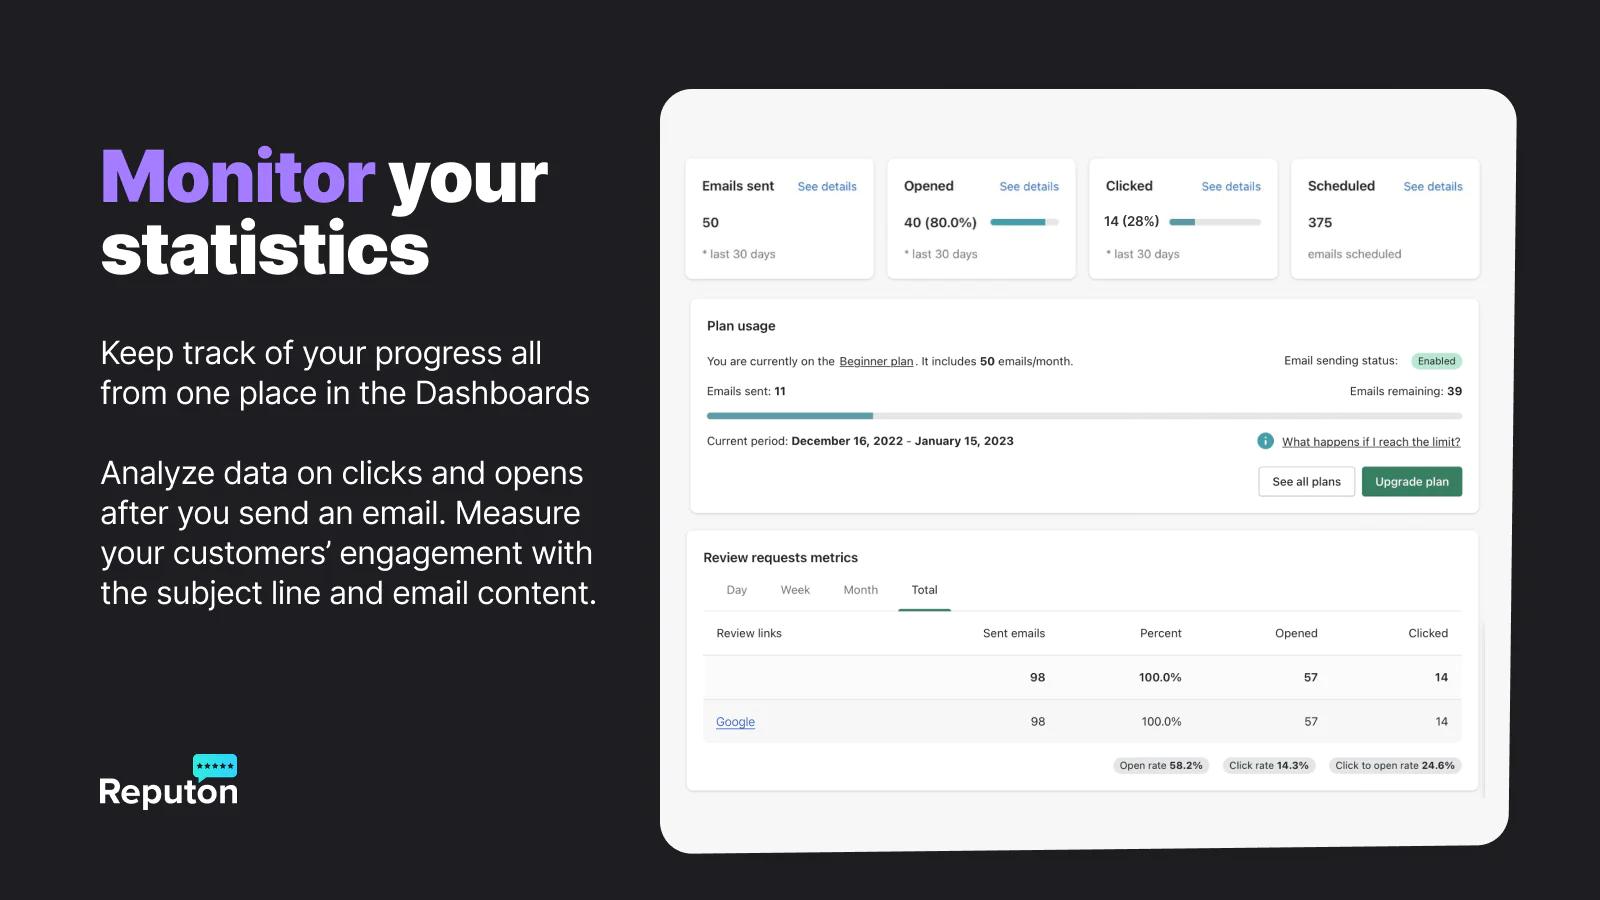This screenshot has width=1600, height=900.
Task: Open the Google review link
Action: click(735, 722)
